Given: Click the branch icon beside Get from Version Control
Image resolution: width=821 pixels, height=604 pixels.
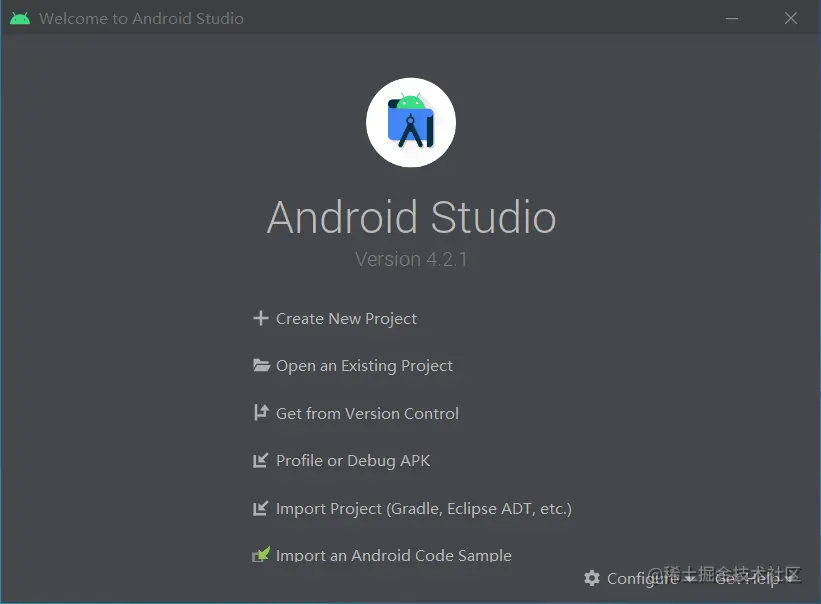Looking at the screenshot, I should tap(260, 413).
